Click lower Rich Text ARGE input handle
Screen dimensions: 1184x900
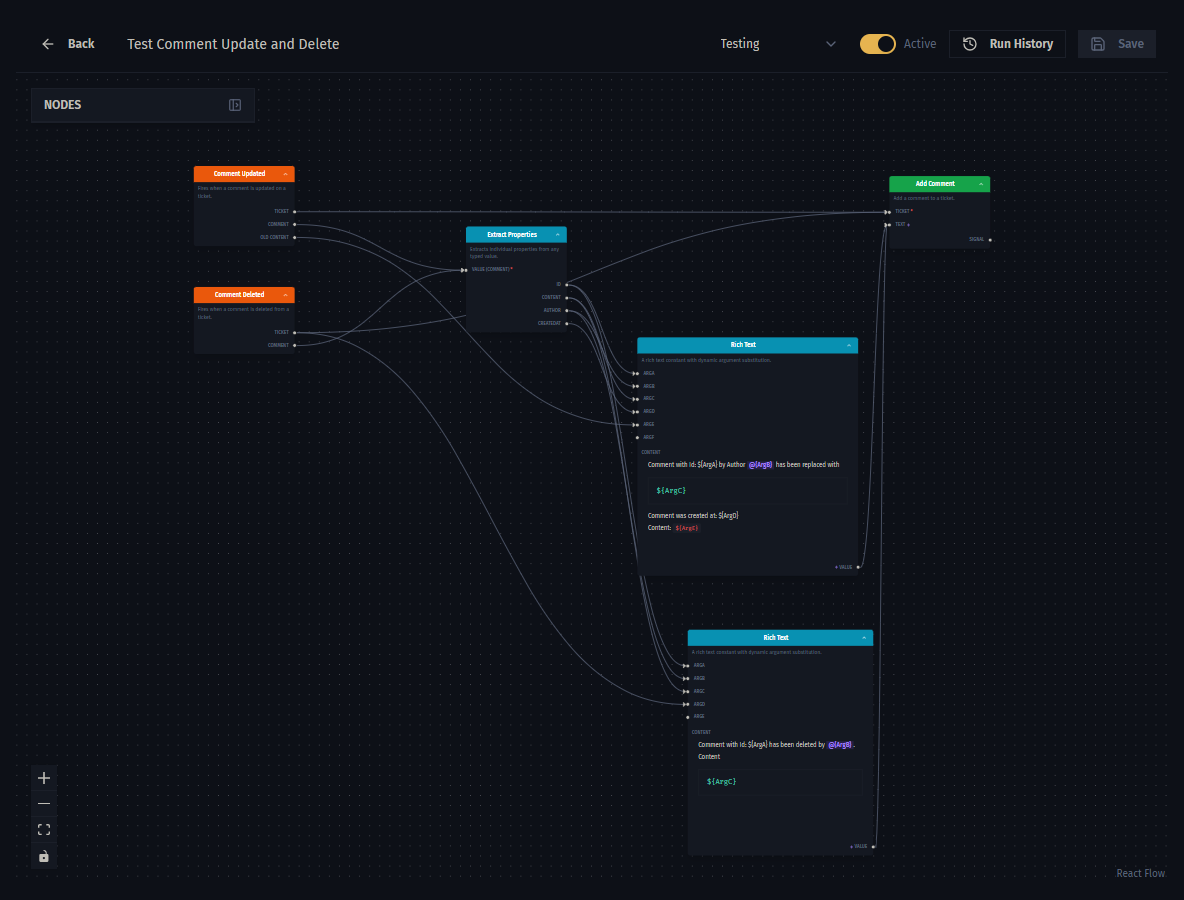click(x=688, y=717)
